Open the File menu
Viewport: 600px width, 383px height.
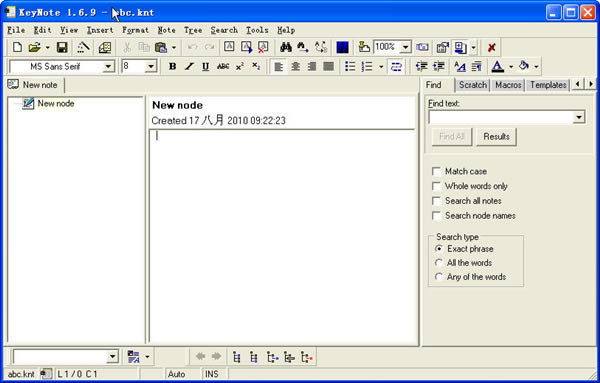point(16,30)
